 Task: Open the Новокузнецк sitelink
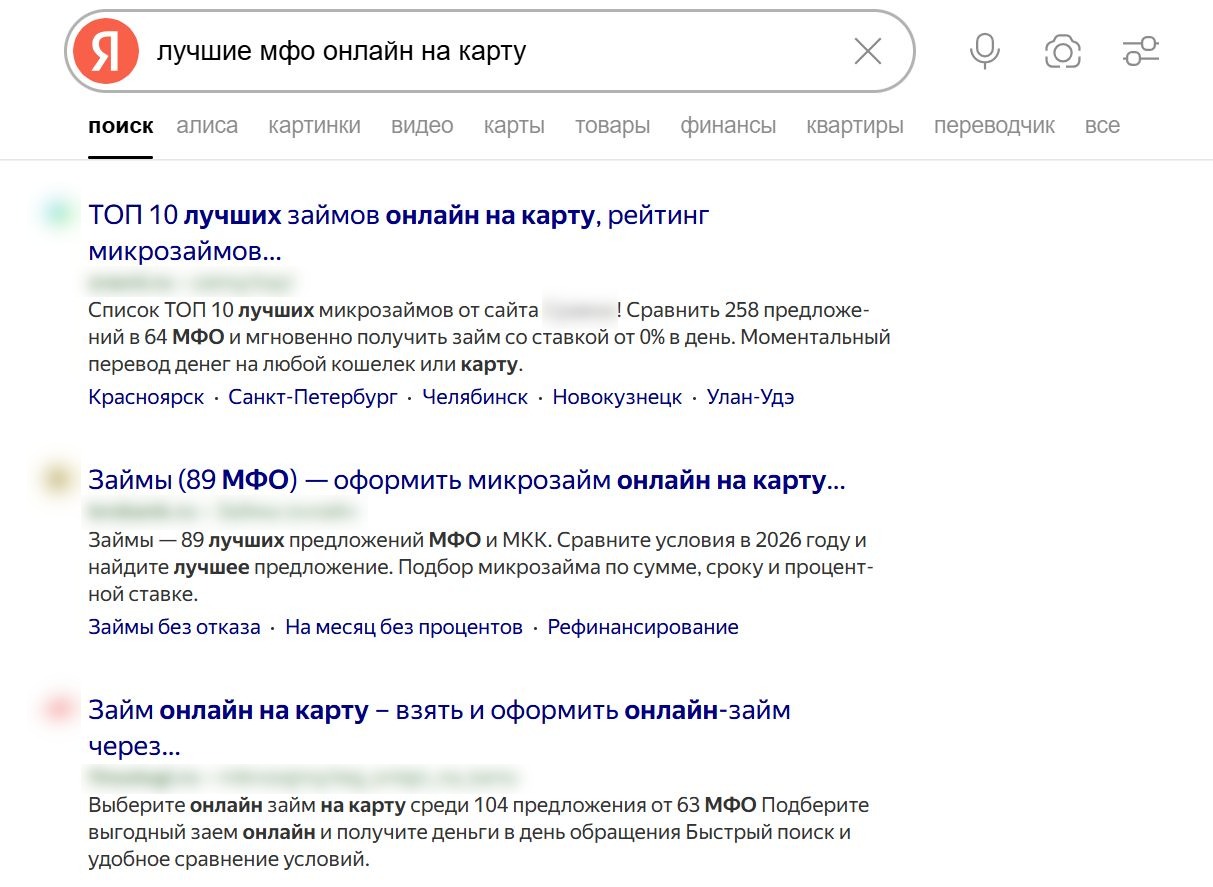pos(617,397)
